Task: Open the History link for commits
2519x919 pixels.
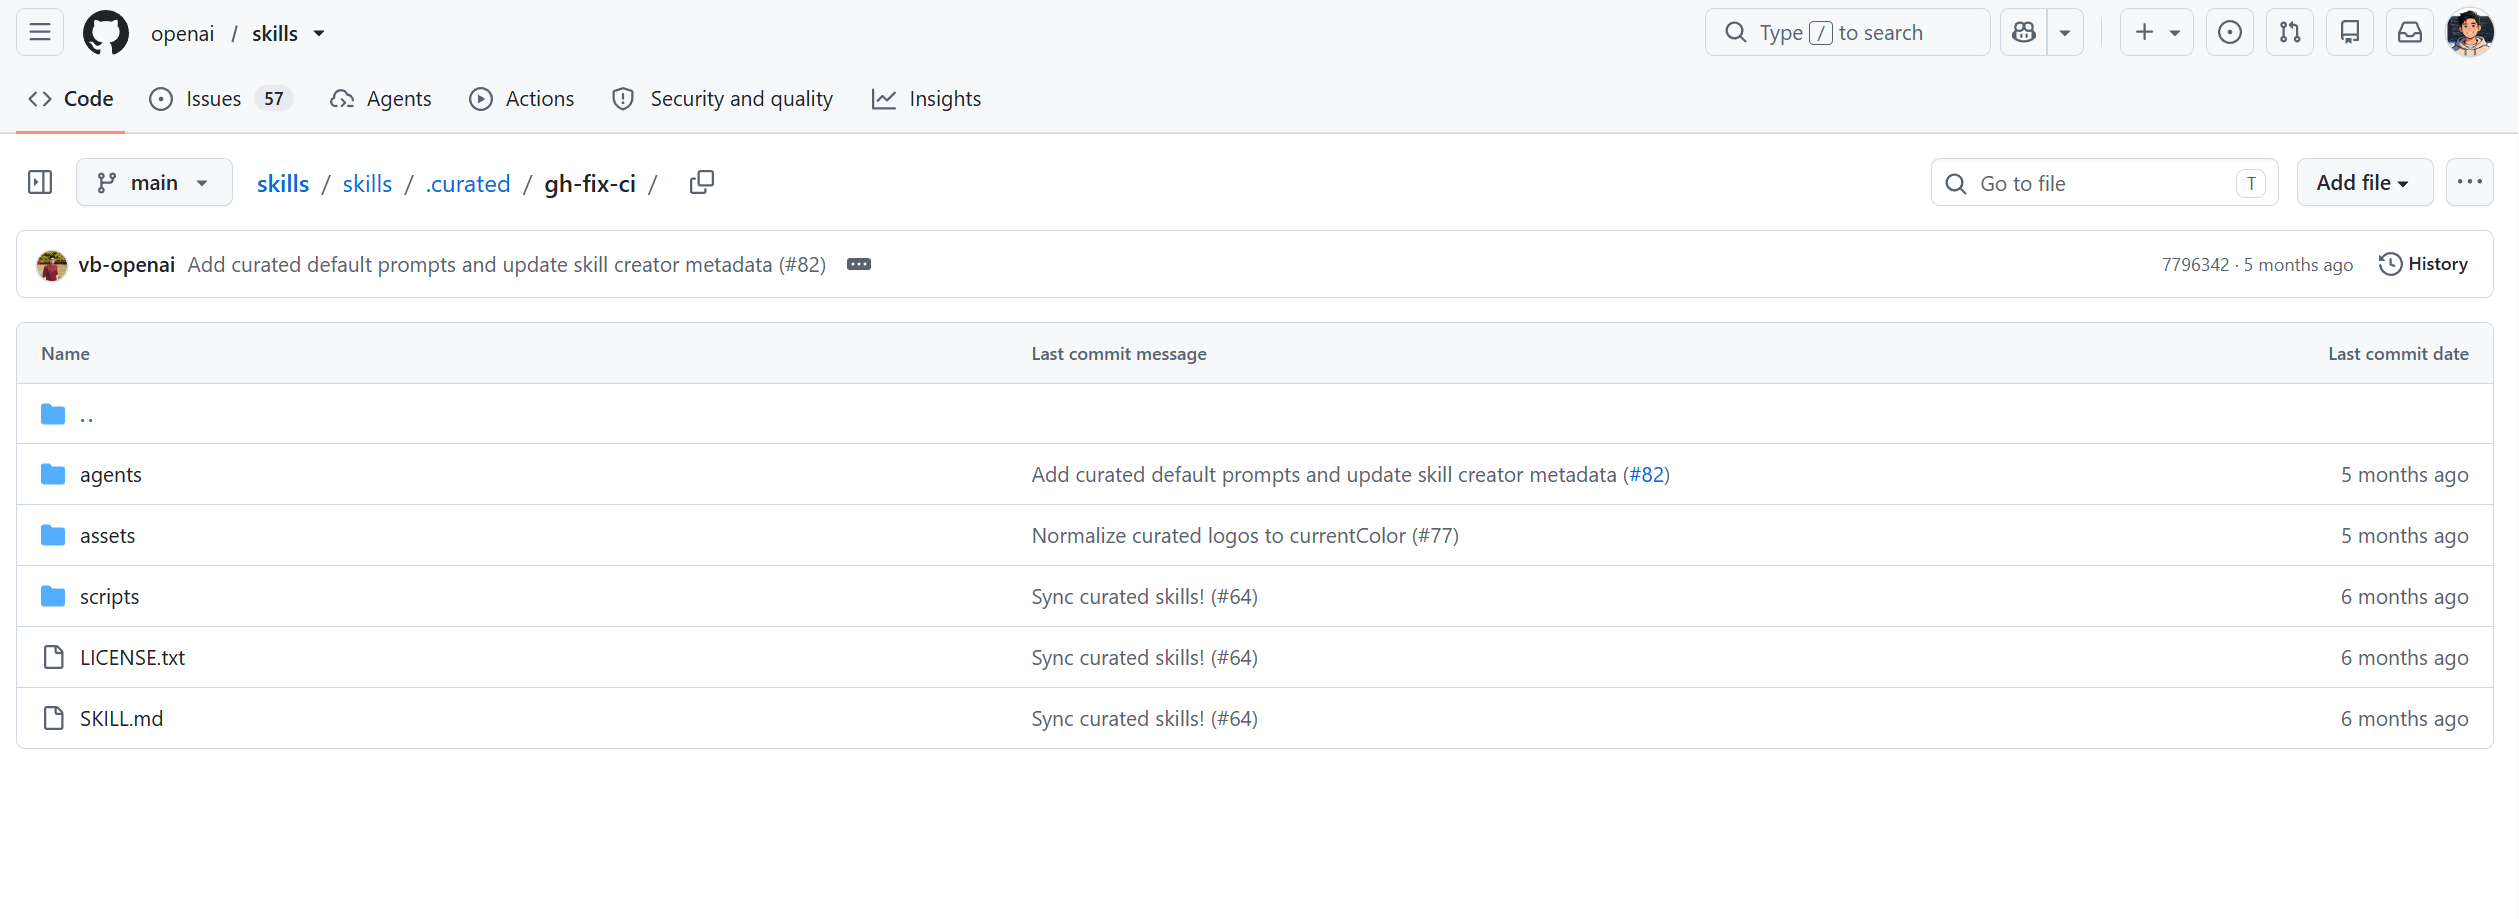Action: [2424, 264]
